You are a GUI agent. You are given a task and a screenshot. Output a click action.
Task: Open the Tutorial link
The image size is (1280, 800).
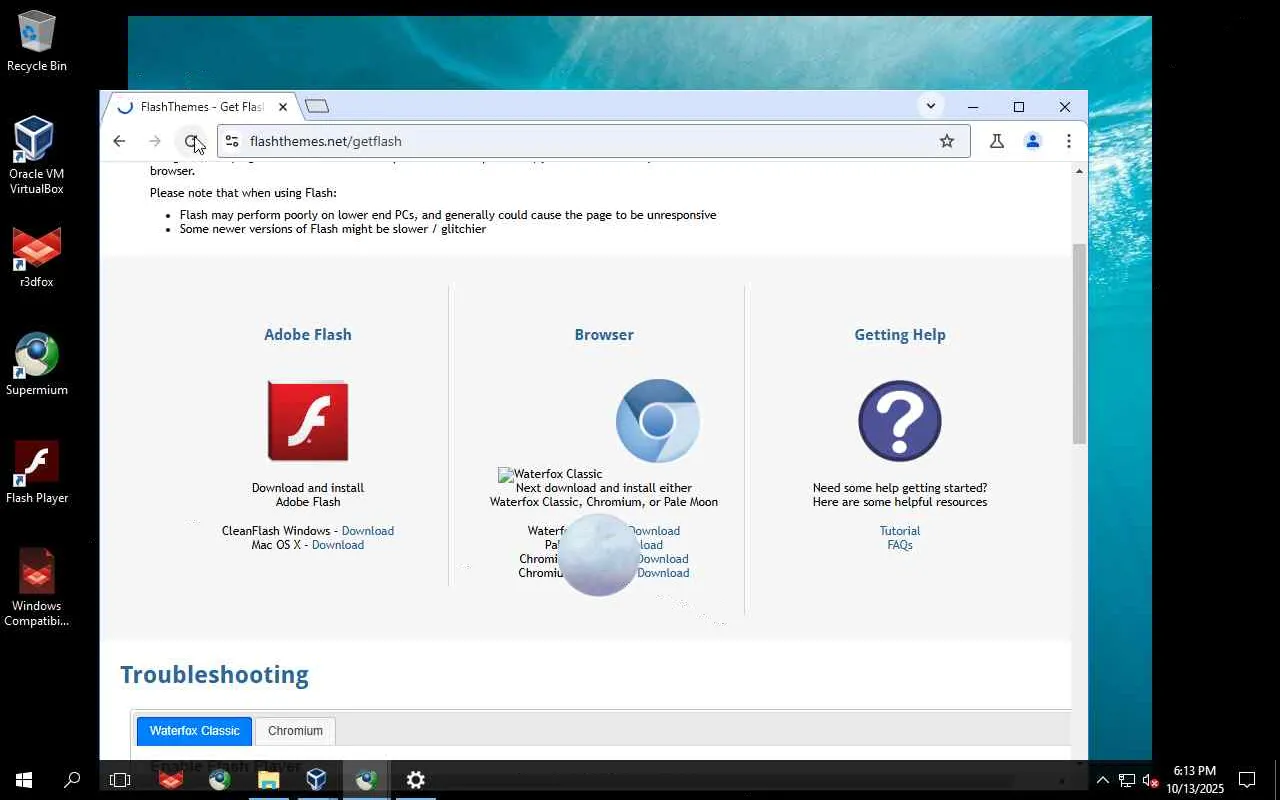900,531
